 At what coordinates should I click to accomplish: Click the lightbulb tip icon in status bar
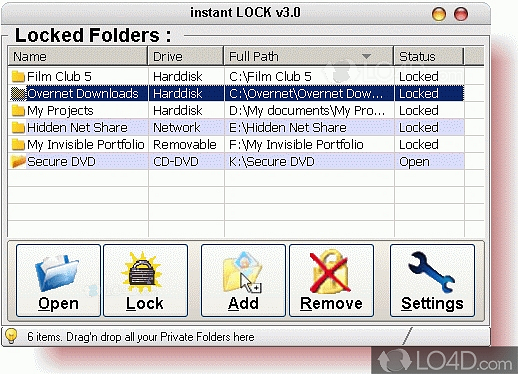tap(11, 336)
